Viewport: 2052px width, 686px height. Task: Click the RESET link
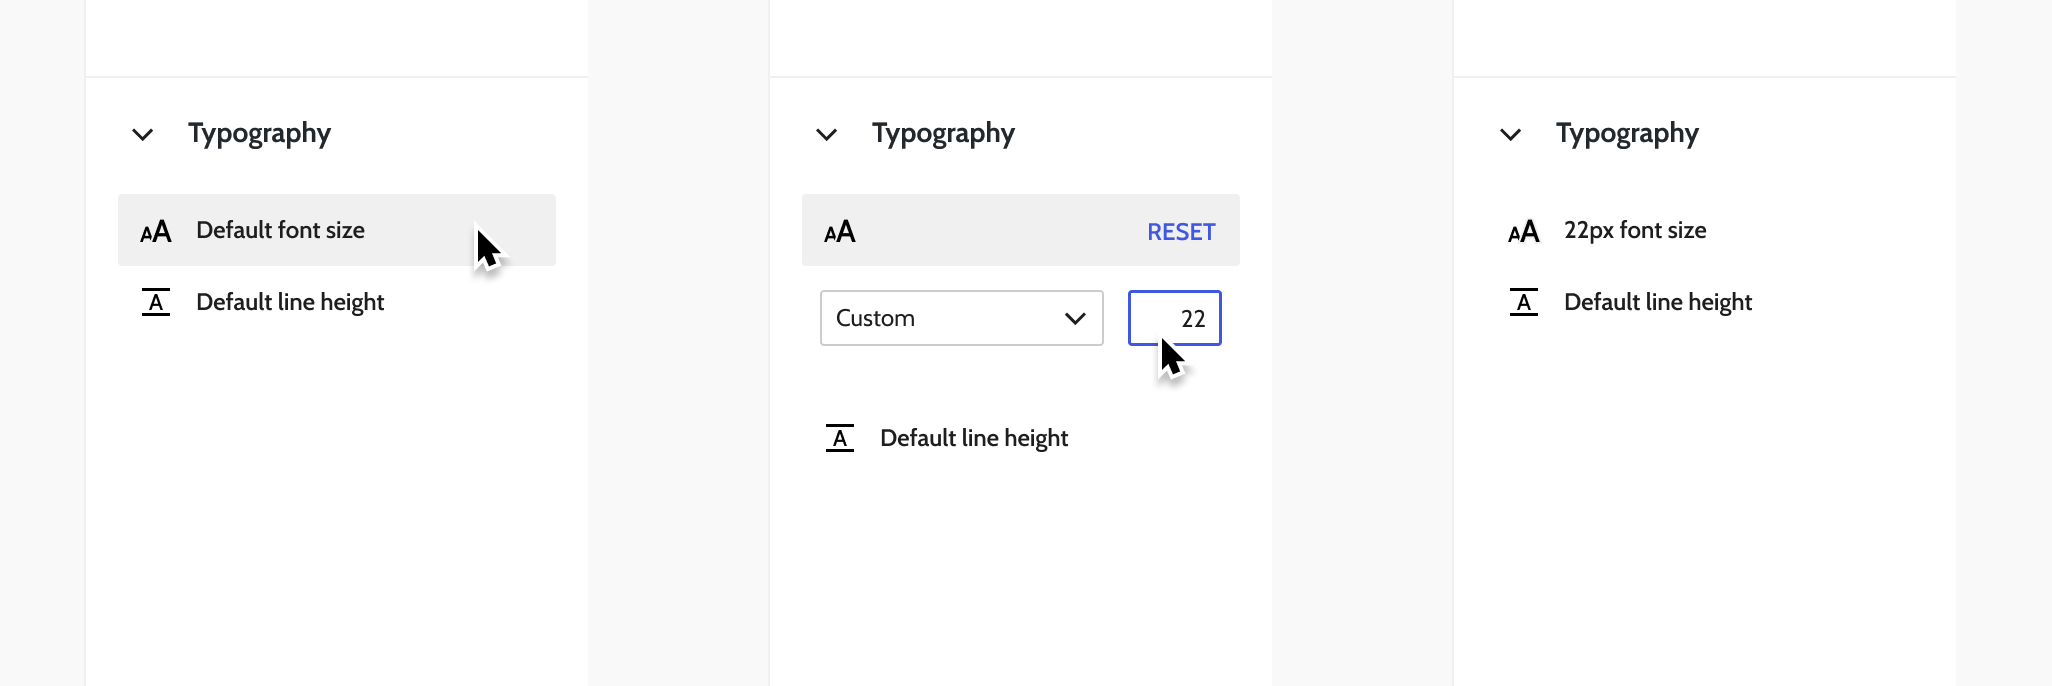click(x=1181, y=231)
